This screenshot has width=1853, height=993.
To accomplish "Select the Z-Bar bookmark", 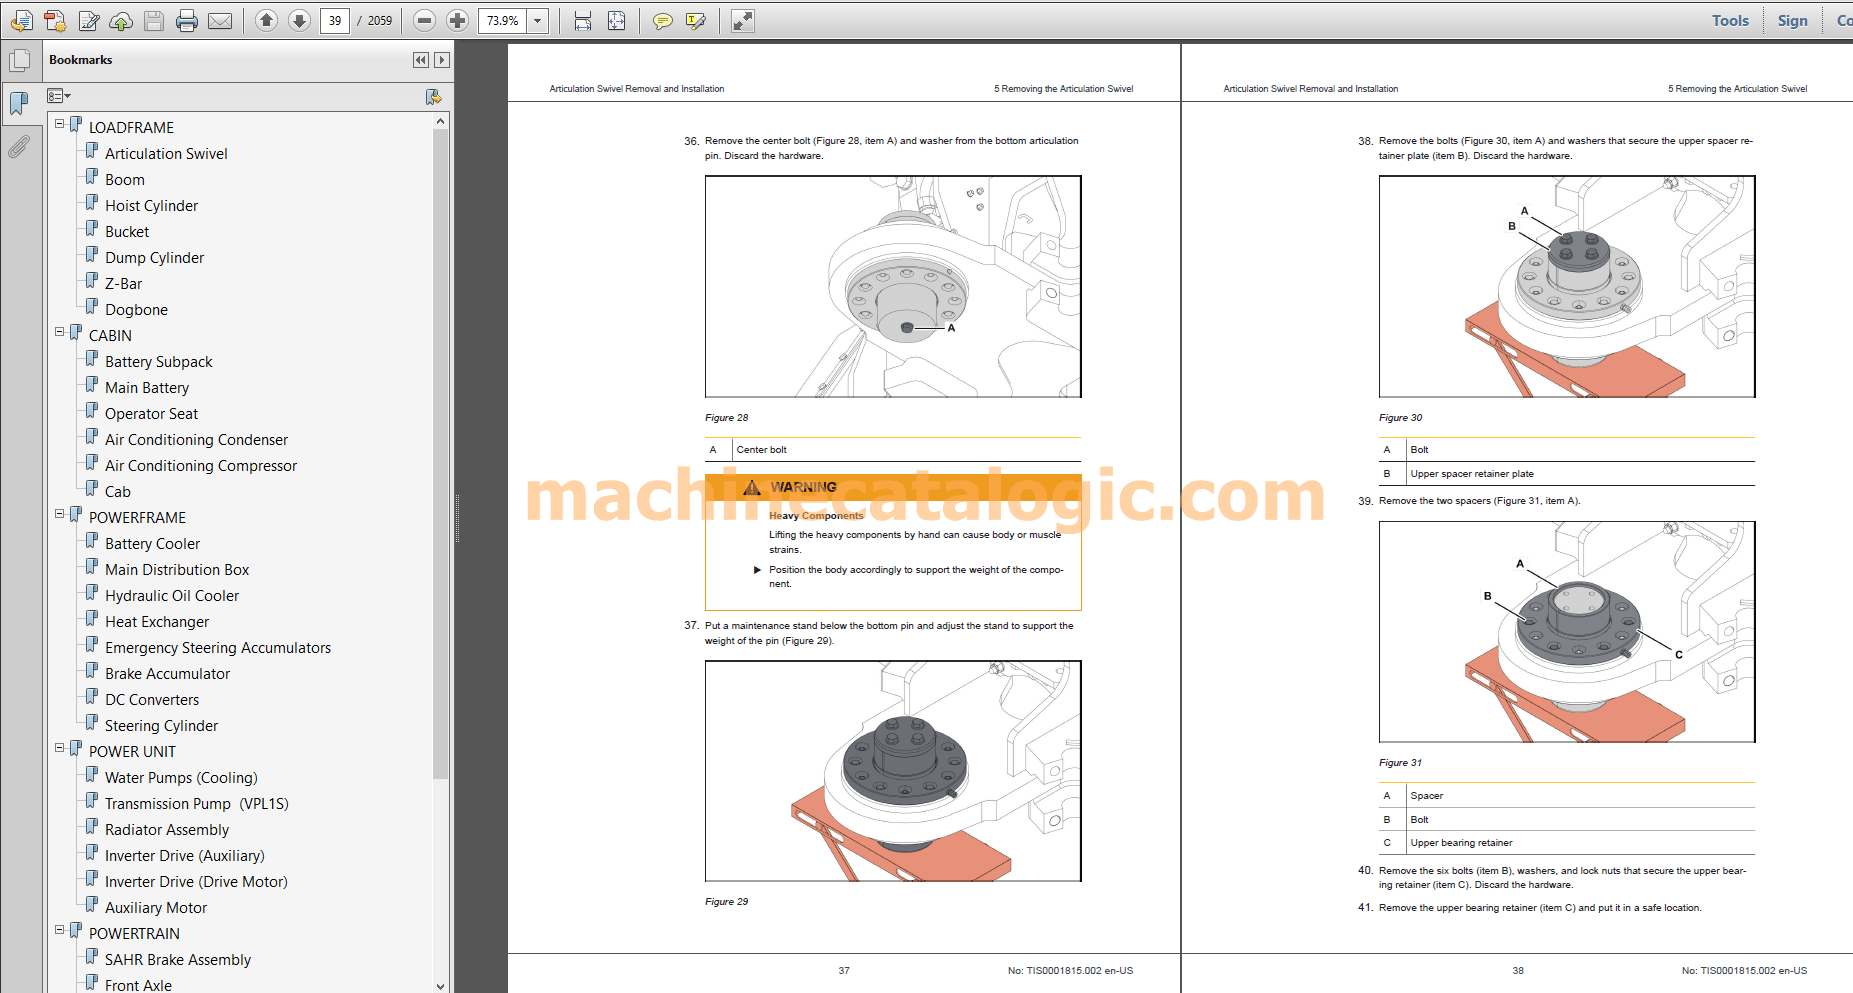I will [124, 284].
